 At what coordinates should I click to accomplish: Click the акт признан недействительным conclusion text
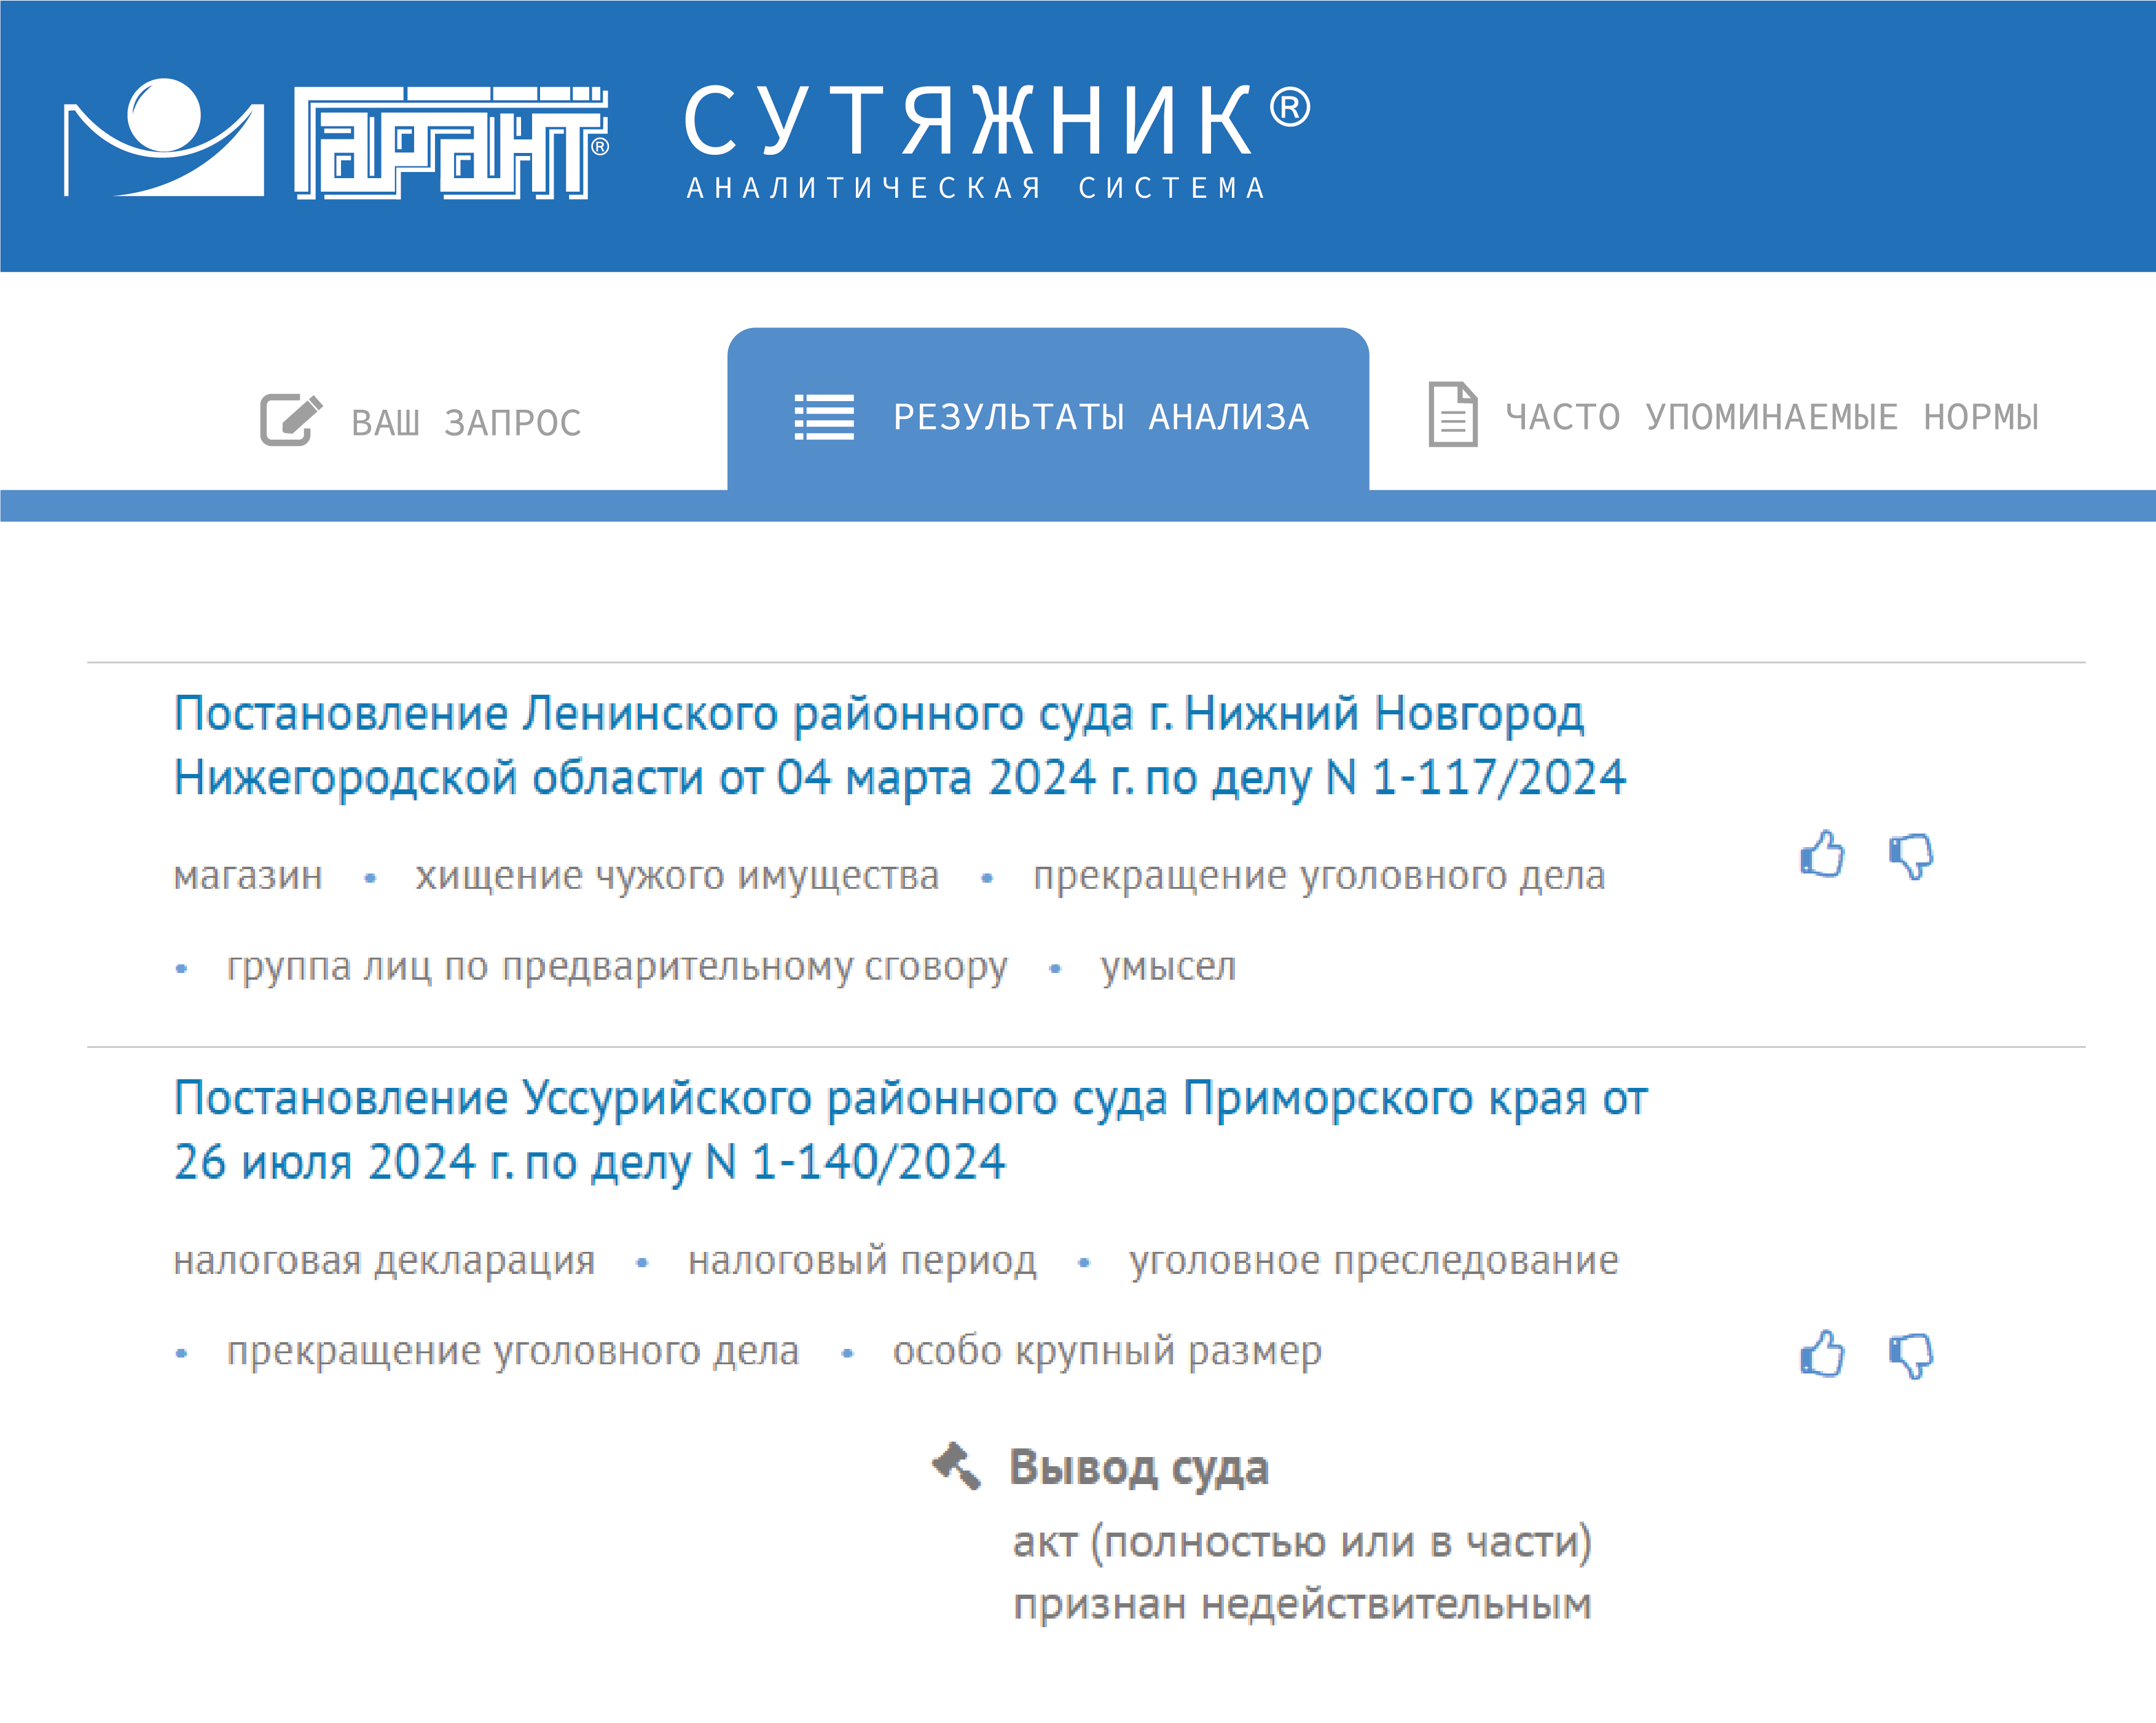coord(1302,1573)
